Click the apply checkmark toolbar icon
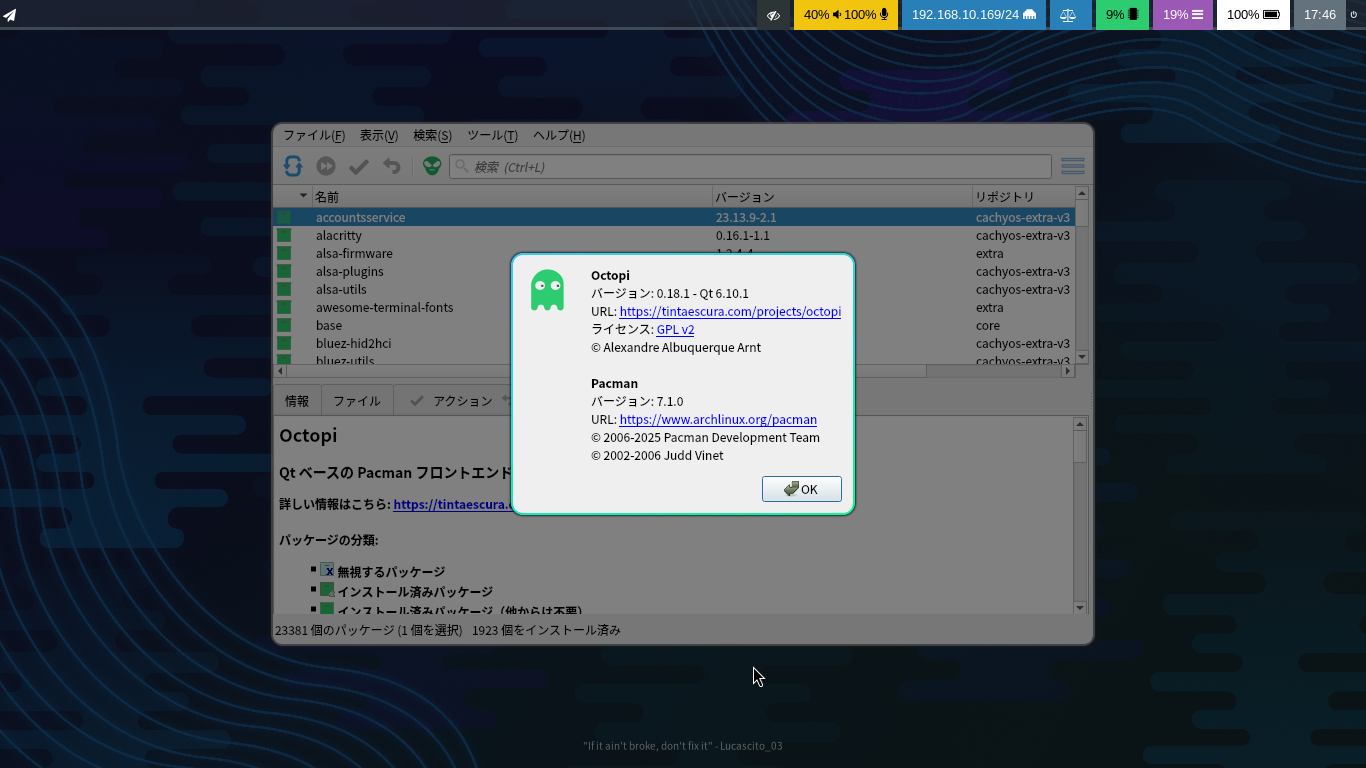The width and height of the screenshot is (1366, 768). (359, 166)
